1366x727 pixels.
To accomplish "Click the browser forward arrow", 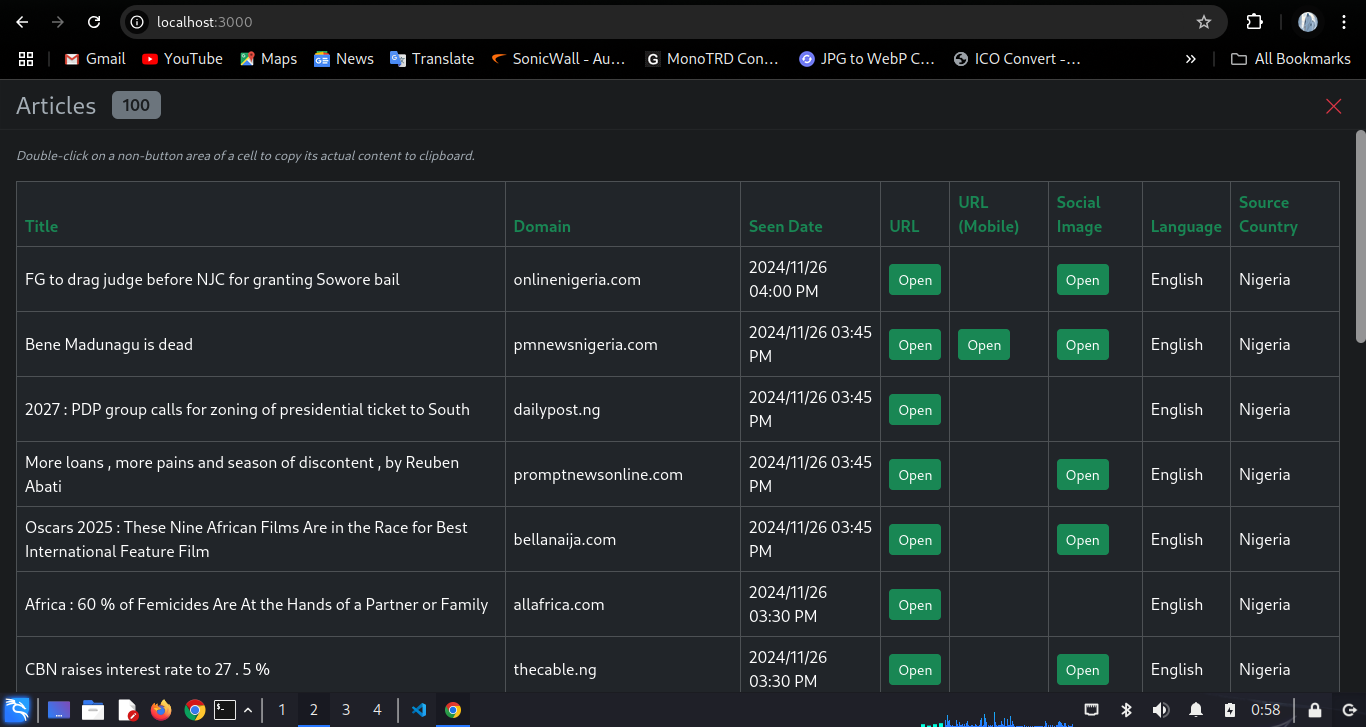I will (58, 22).
